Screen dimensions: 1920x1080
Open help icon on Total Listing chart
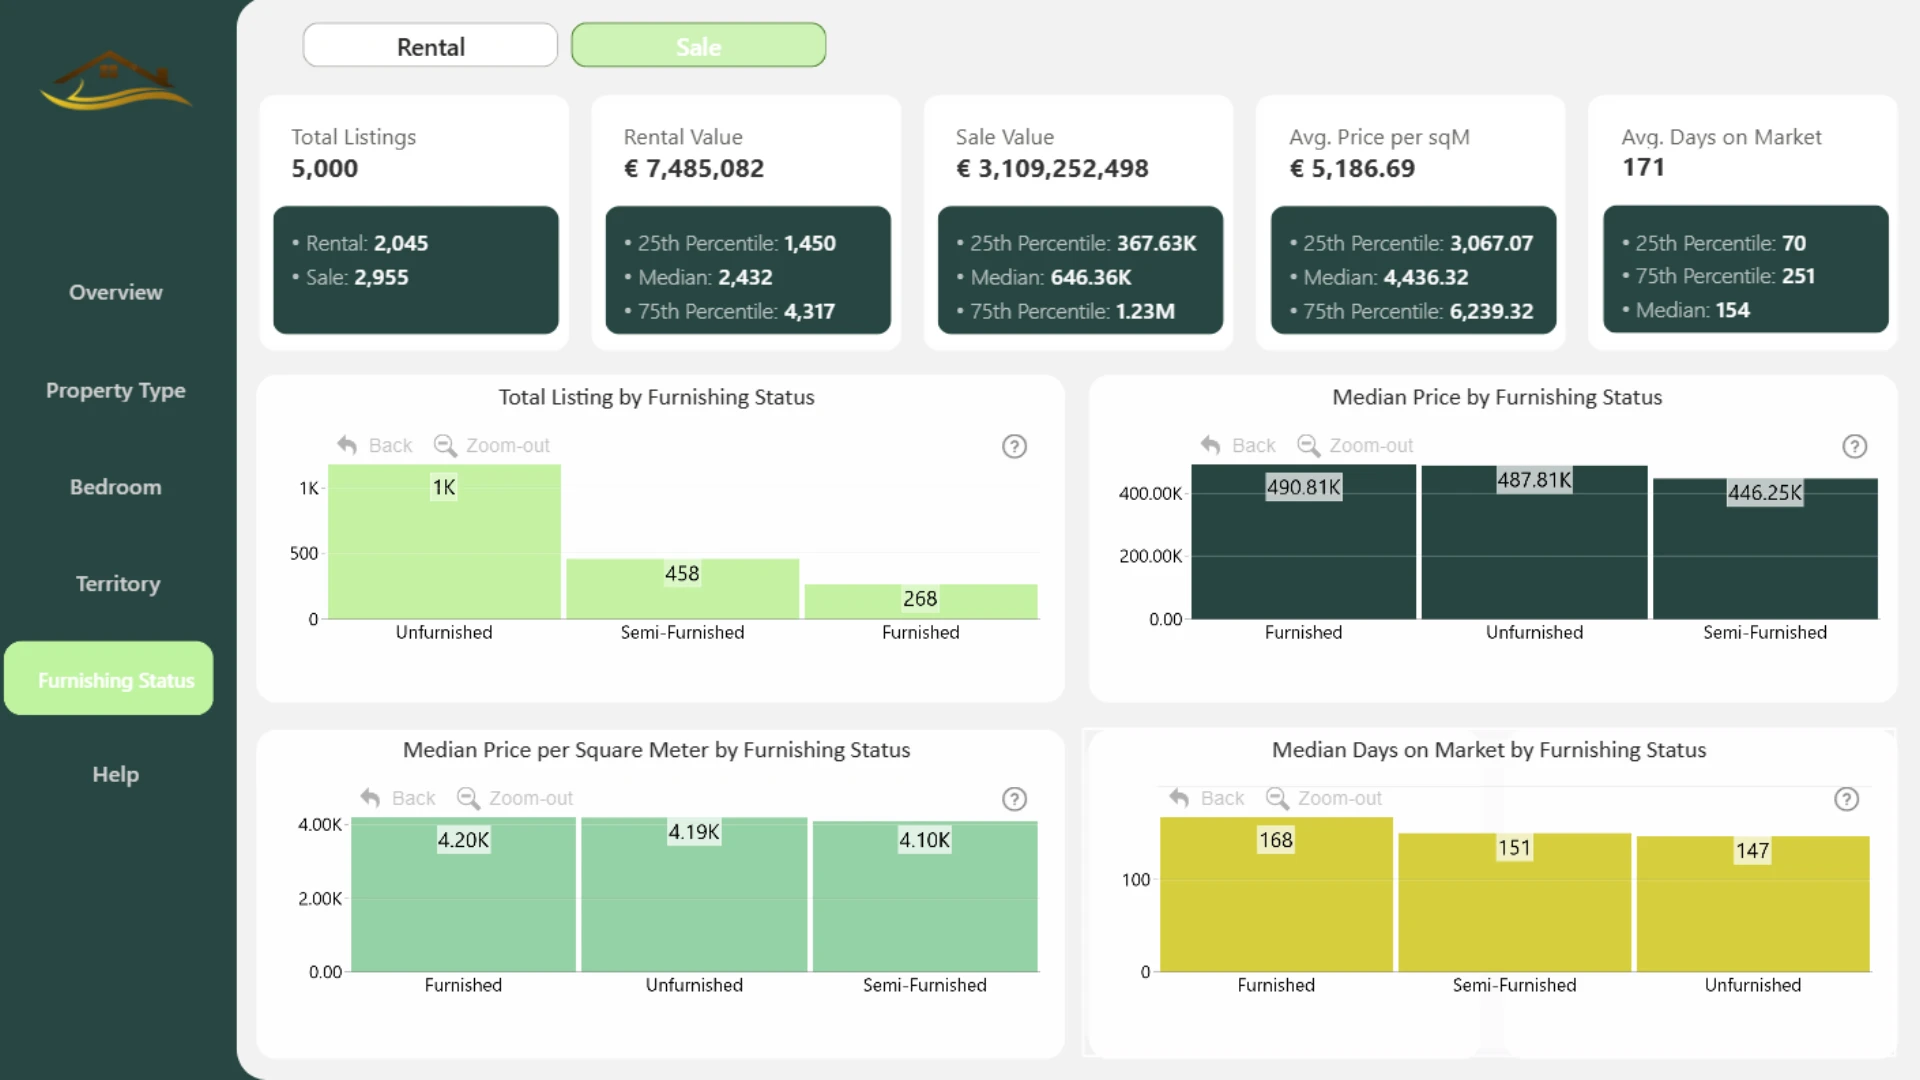(1014, 446)
